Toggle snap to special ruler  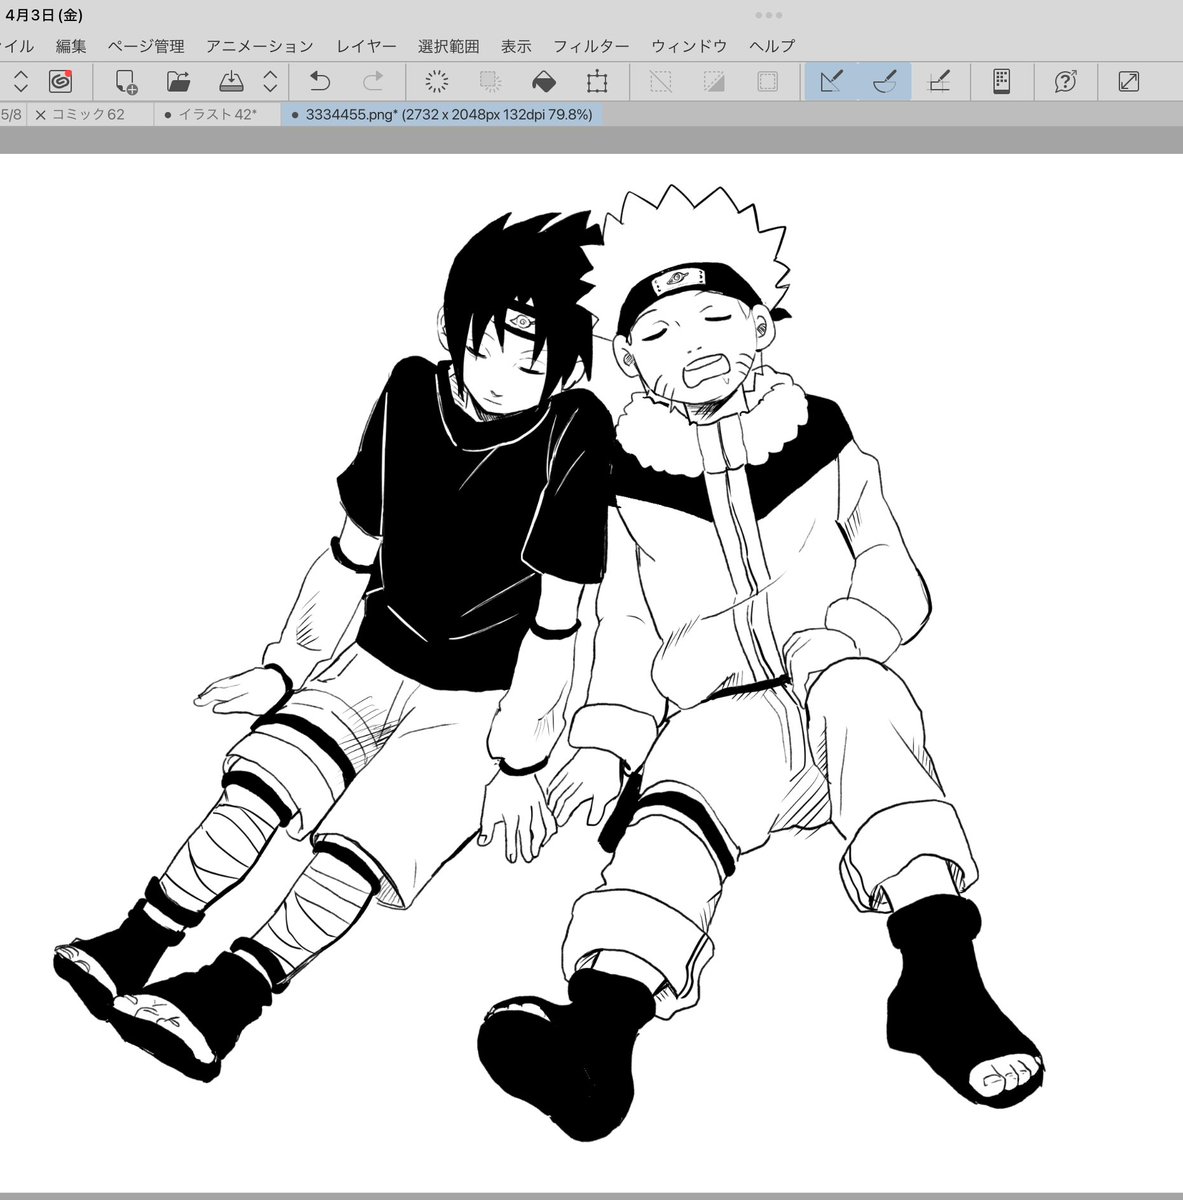(884, 81)
